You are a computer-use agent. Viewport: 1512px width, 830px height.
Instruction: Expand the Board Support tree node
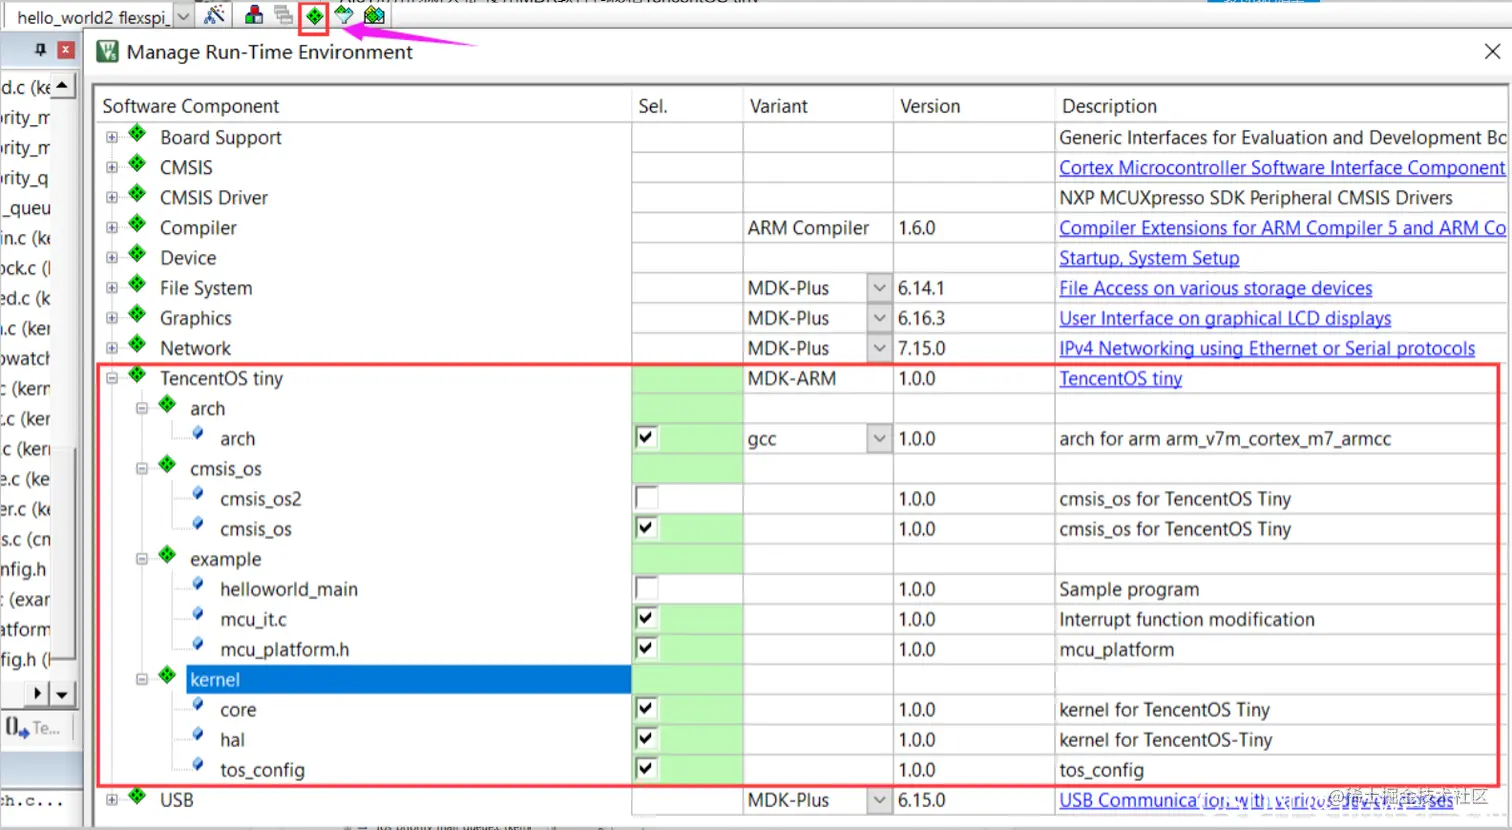pos(112,138)
